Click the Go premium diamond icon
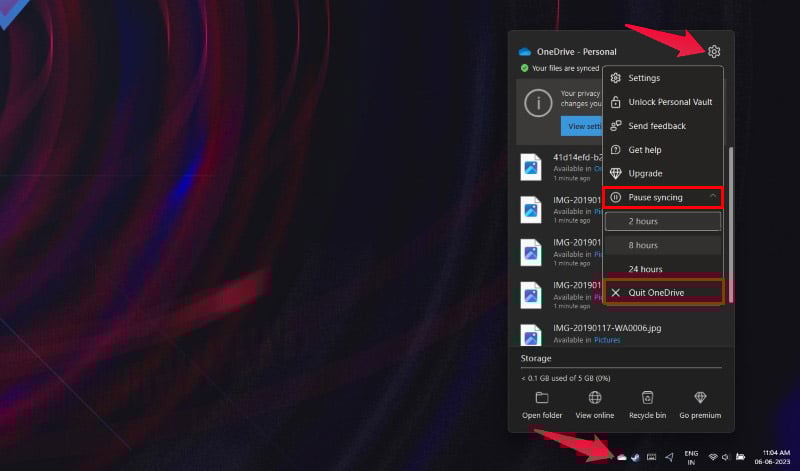The image size is (800, 471). [700, 398]
